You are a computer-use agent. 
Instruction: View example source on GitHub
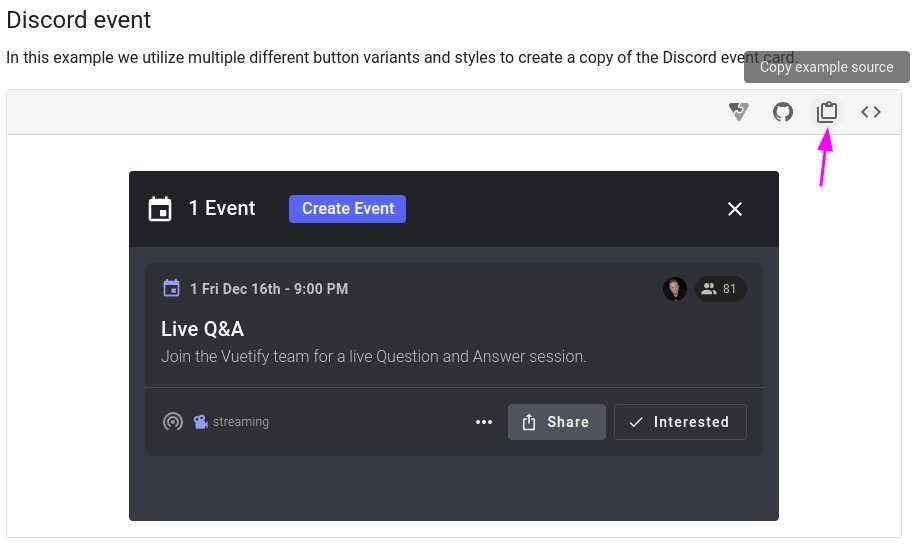tap(783, 111)
